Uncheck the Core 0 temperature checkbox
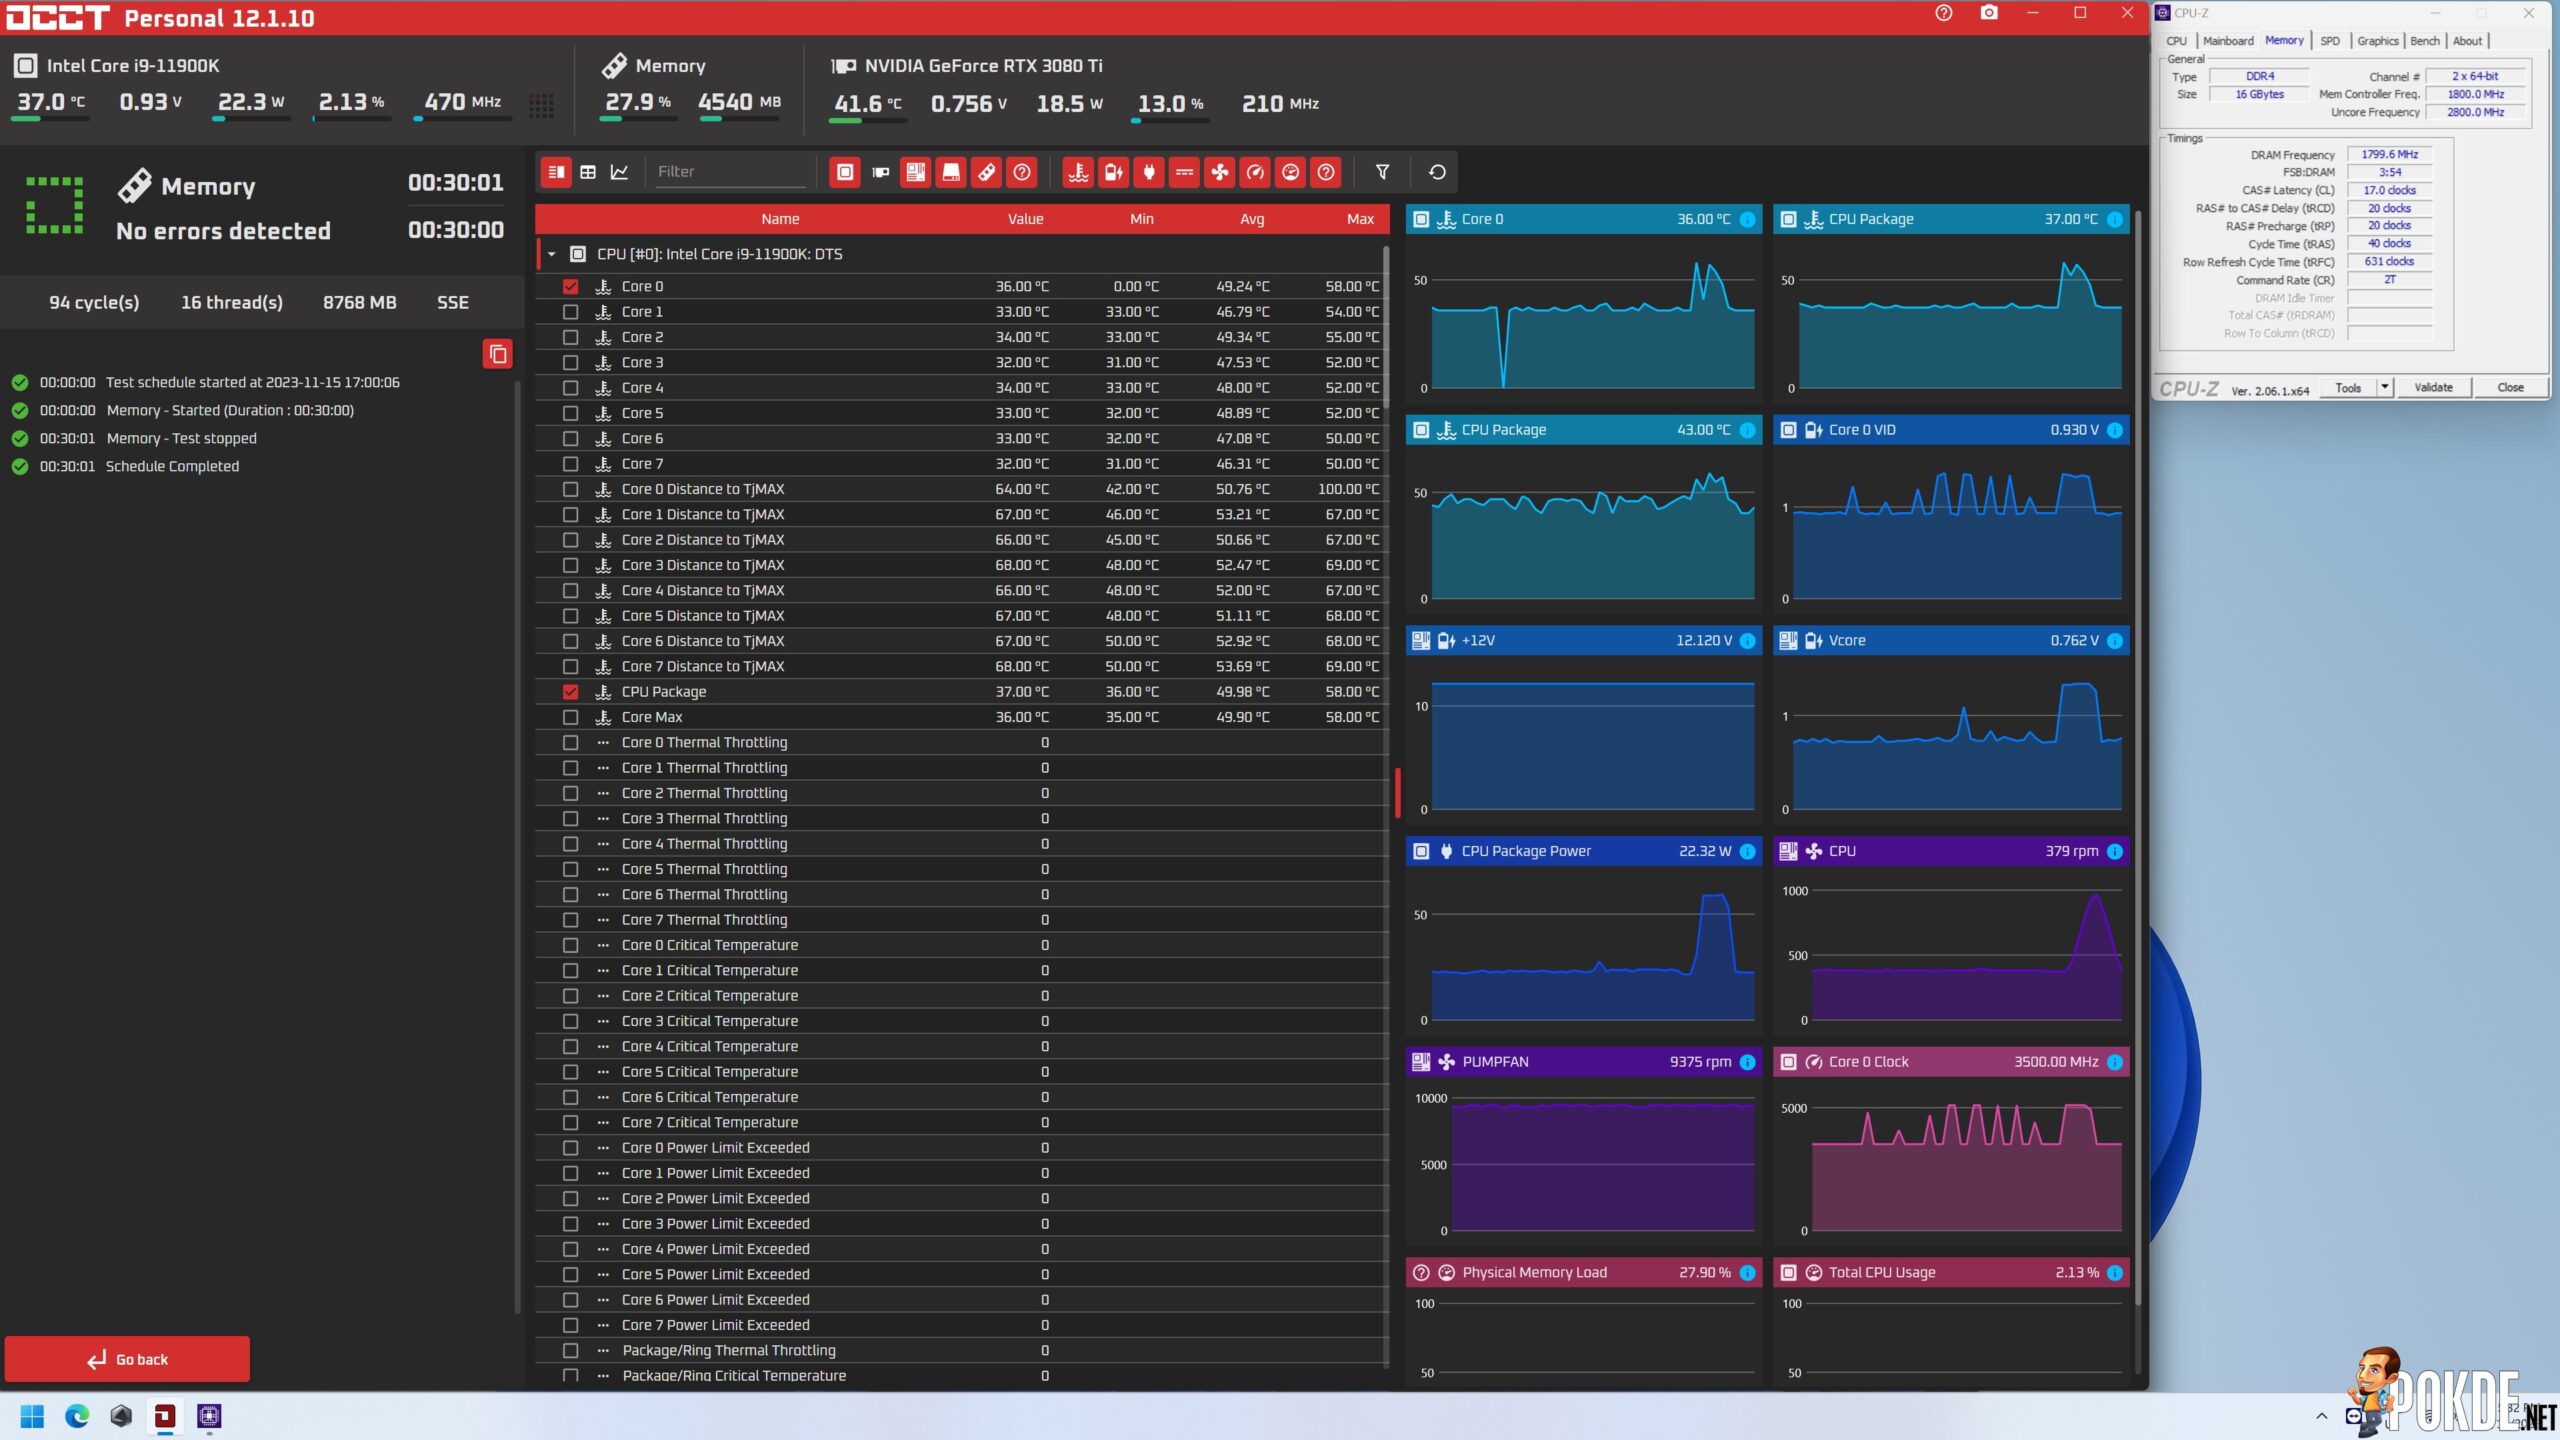 tap(571, 286)
